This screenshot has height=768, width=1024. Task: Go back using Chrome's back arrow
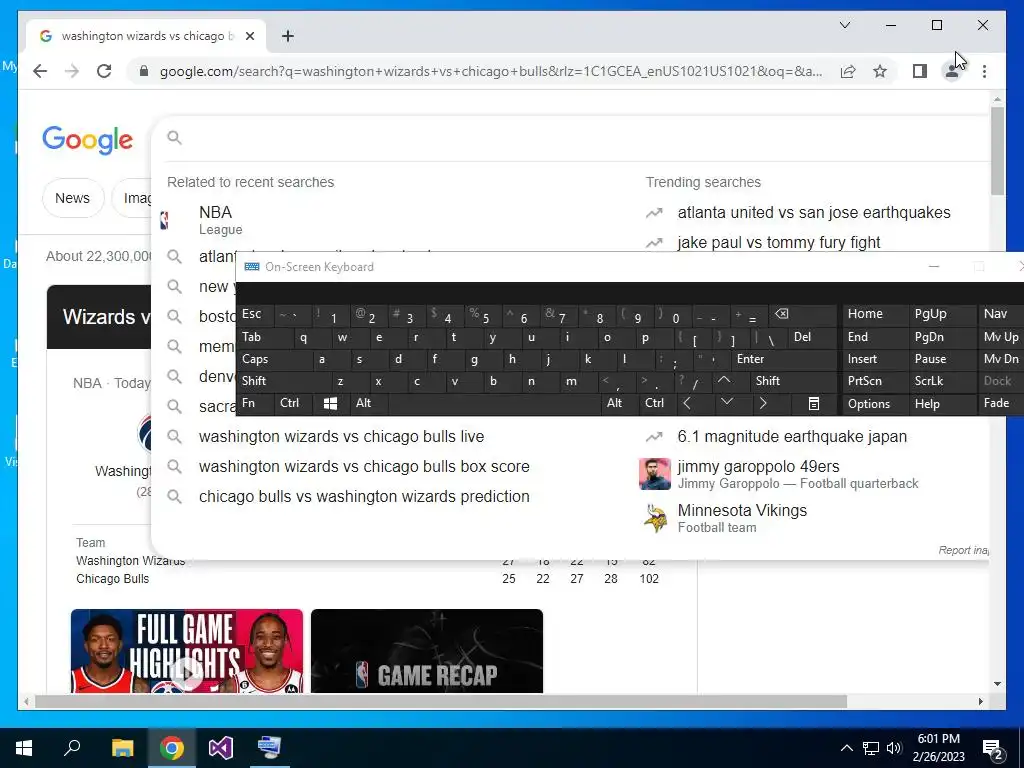(40, 71)
